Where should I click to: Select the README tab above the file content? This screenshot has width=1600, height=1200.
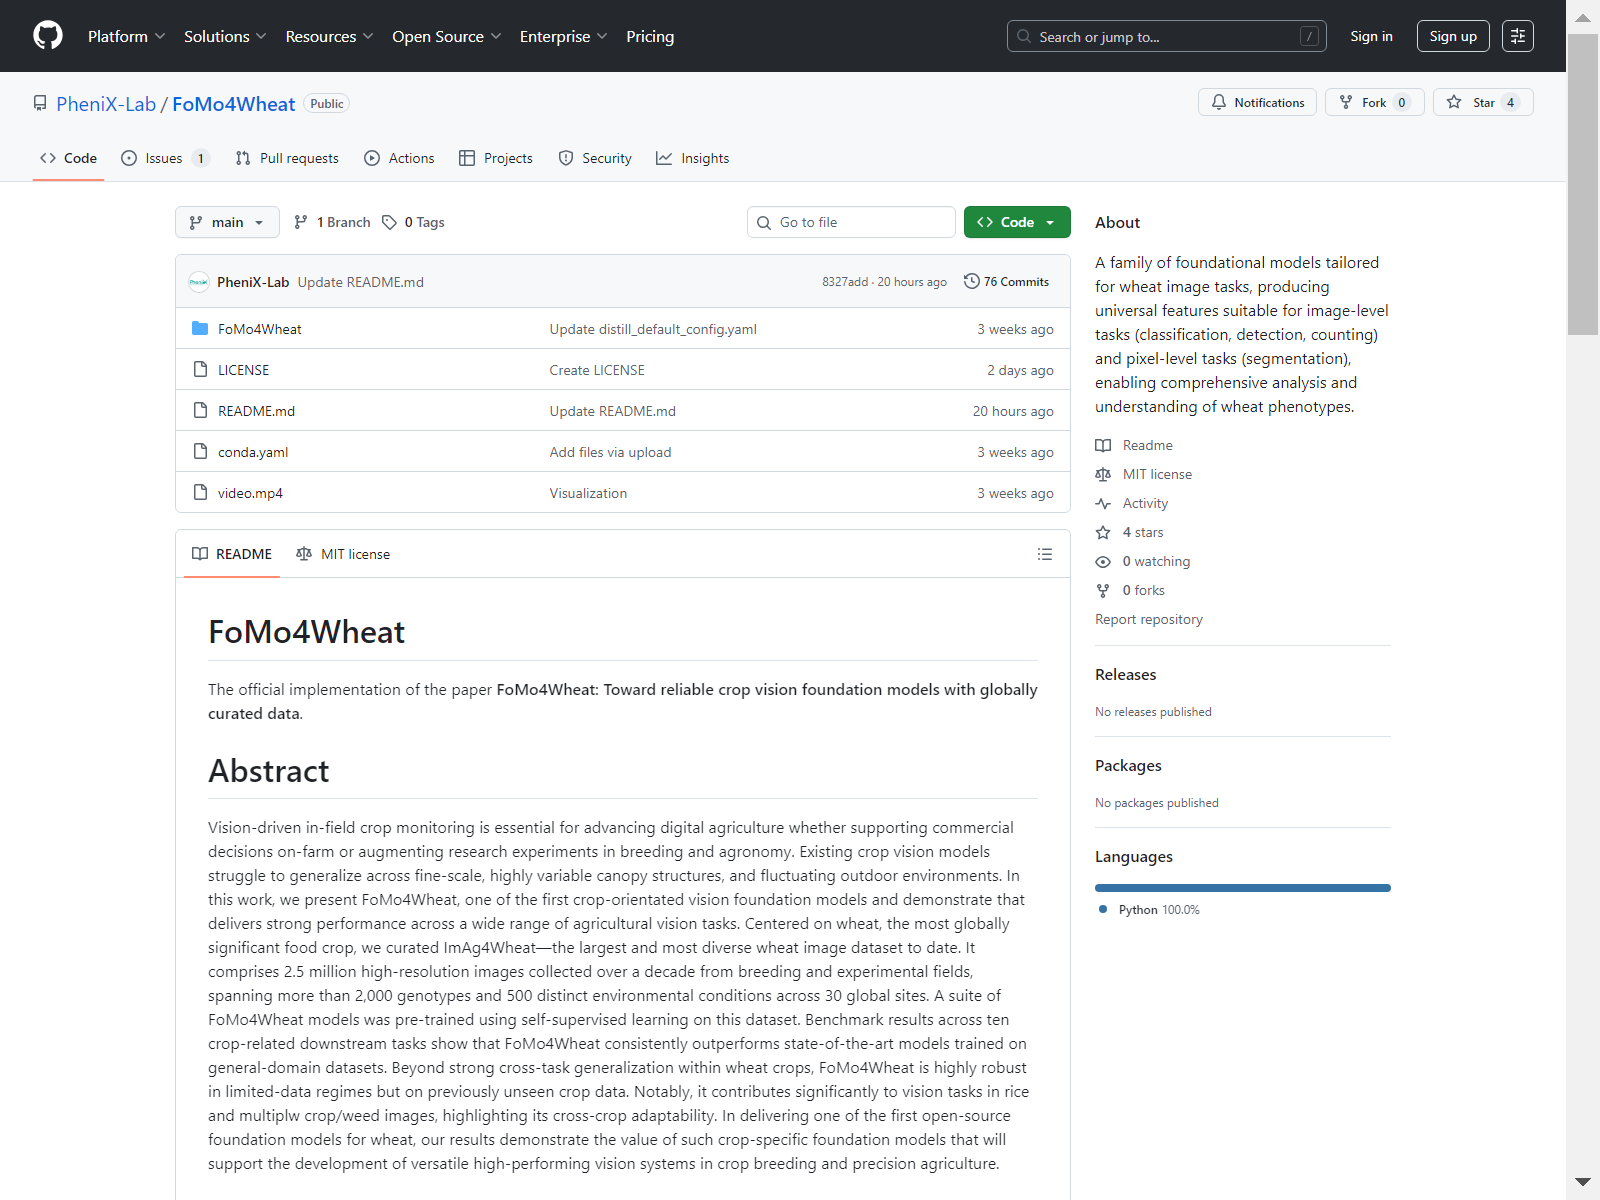232,554
